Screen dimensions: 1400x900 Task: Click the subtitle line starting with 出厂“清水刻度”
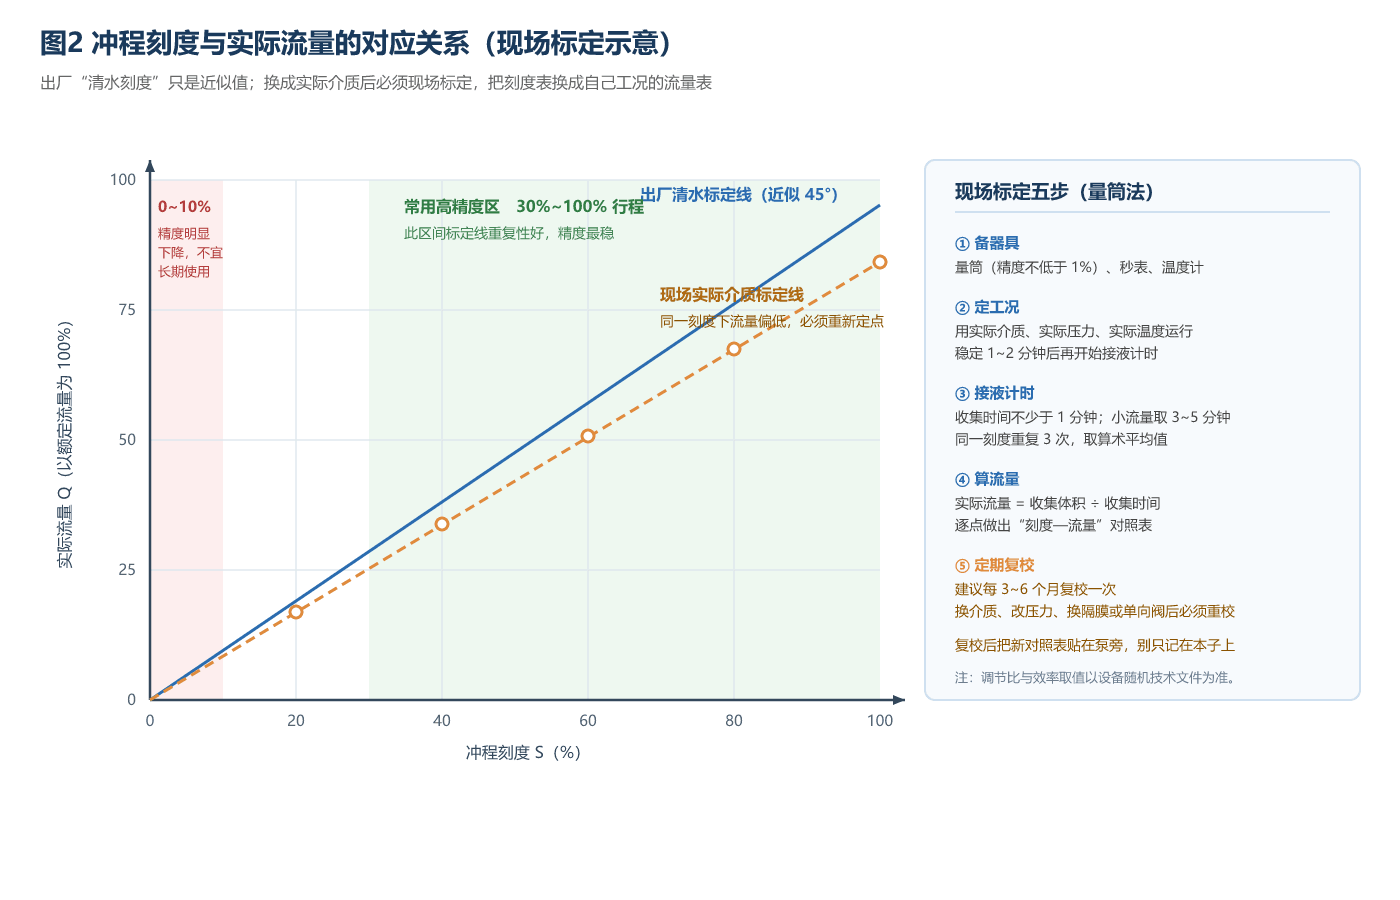376,83
